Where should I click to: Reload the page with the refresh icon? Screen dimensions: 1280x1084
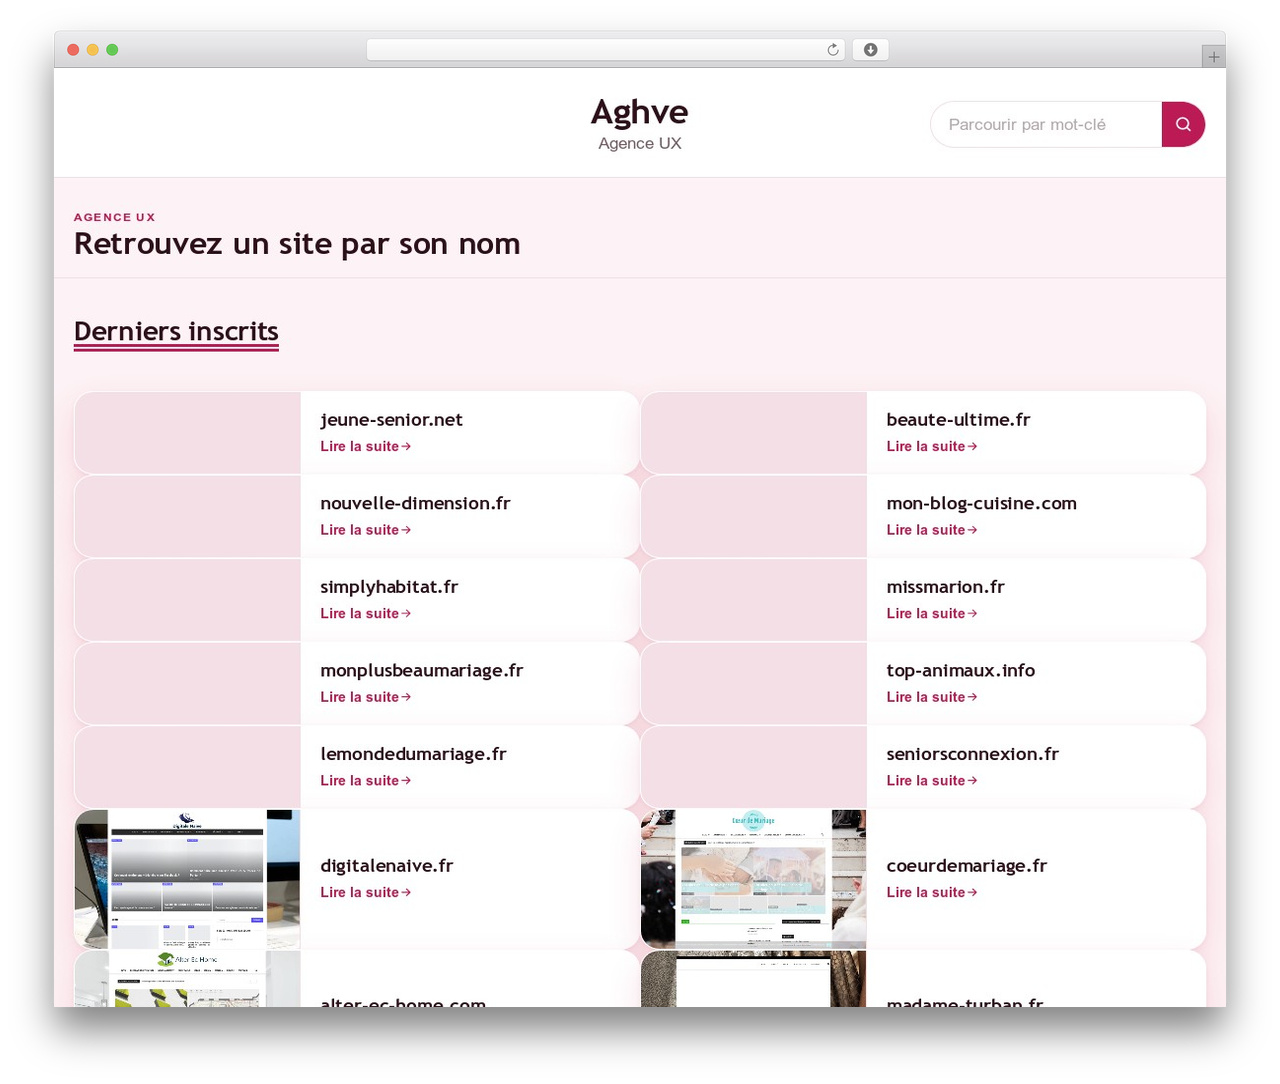pos(833,50)
